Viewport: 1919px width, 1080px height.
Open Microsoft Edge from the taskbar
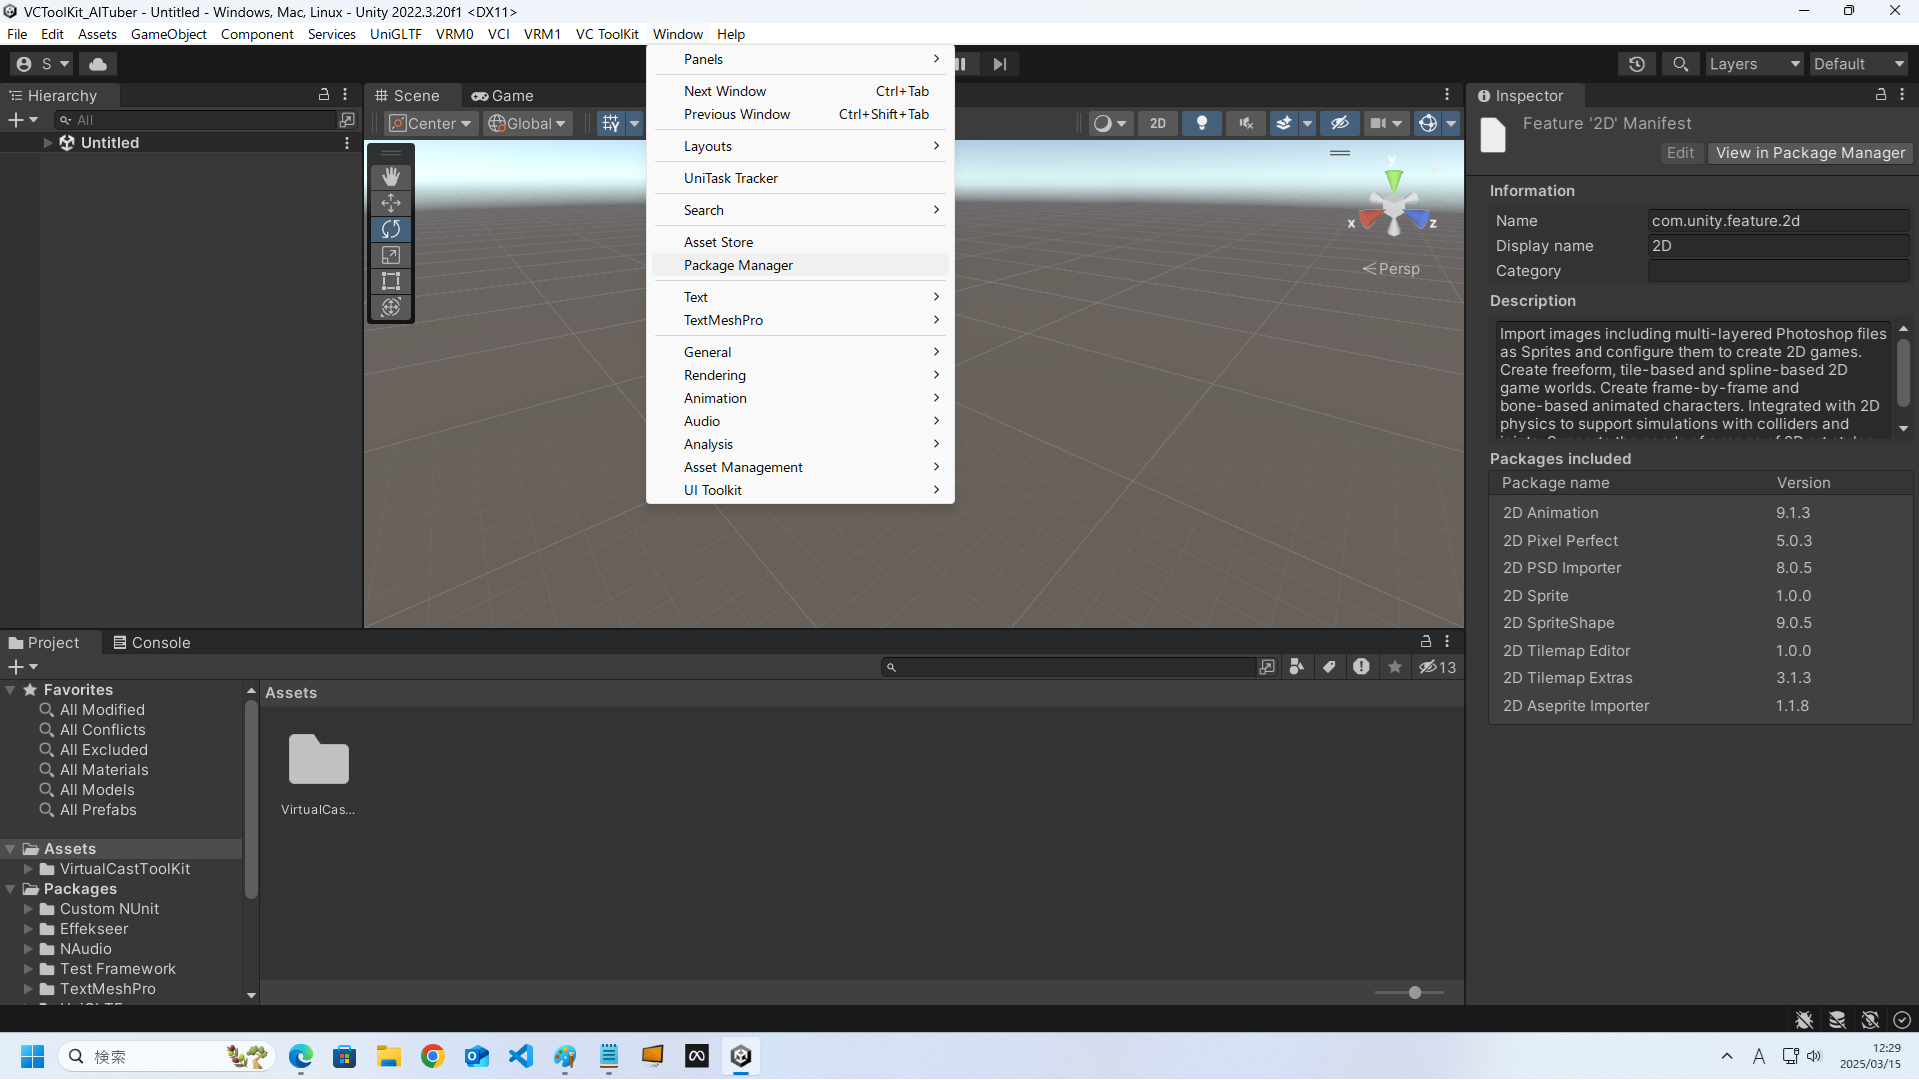[x=301, y=1056]
